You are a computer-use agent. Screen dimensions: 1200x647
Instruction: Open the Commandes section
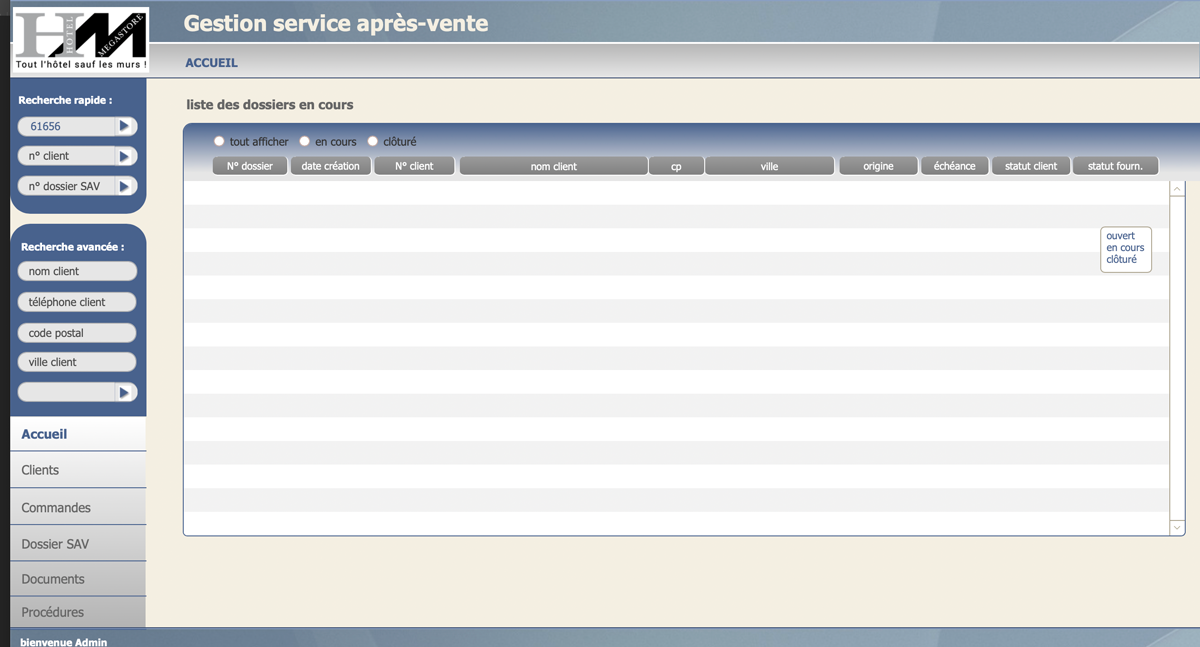pyautogui.click(x=78, y=507)
